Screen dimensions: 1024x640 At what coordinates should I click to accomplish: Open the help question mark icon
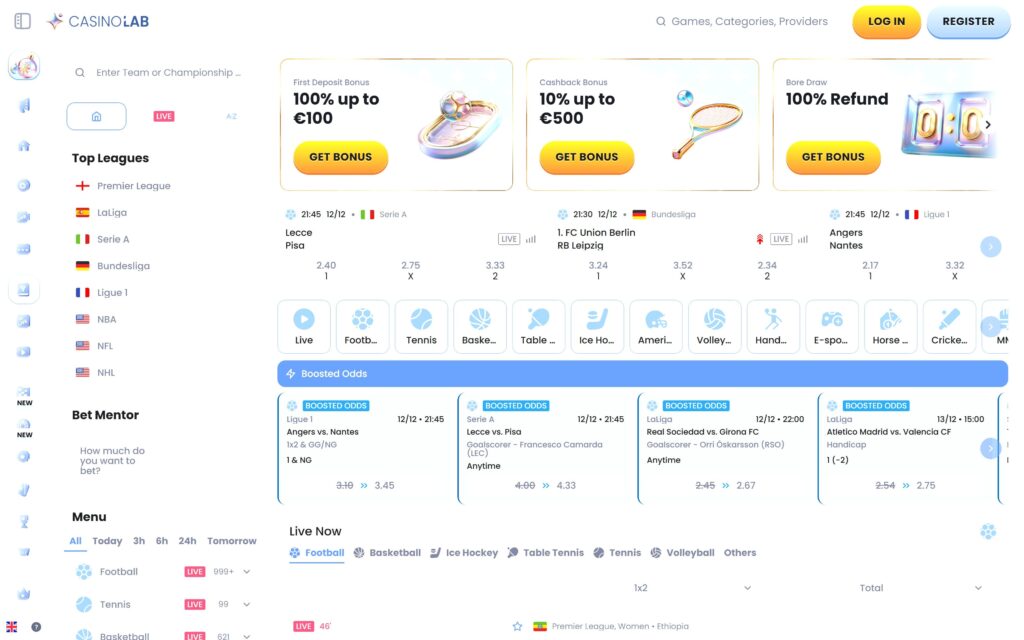point(36,627)
